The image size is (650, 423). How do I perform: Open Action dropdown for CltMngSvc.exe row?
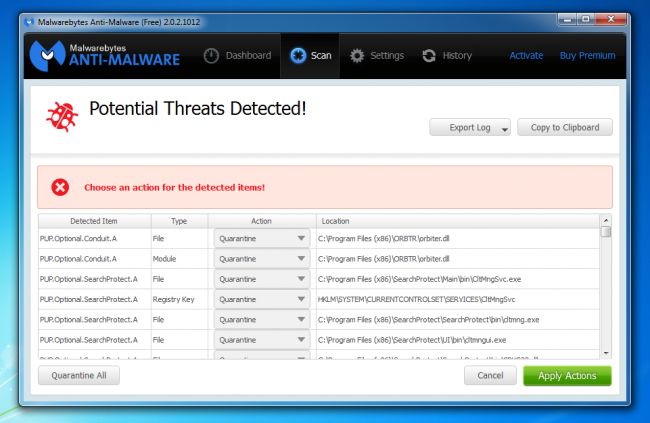pyautogui.click(x=262, y=279)
